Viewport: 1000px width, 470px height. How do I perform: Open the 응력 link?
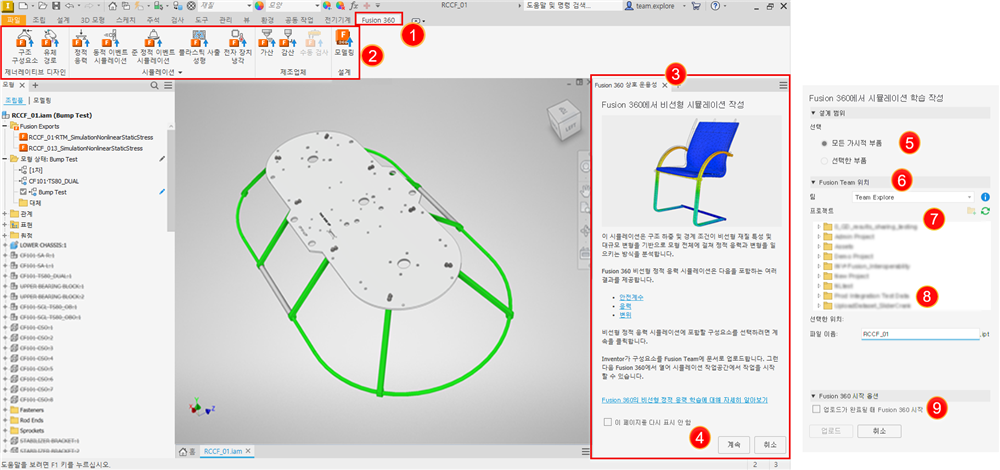pyautogui.click(x=626, y=307)
